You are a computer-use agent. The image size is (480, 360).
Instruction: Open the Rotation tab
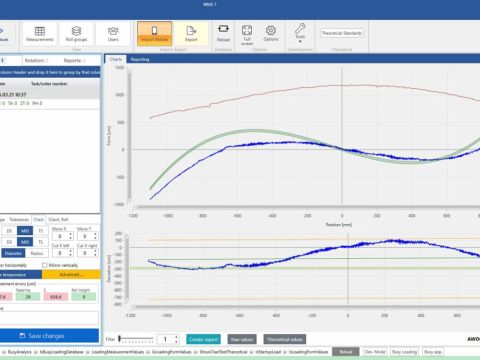coord(36,60)
